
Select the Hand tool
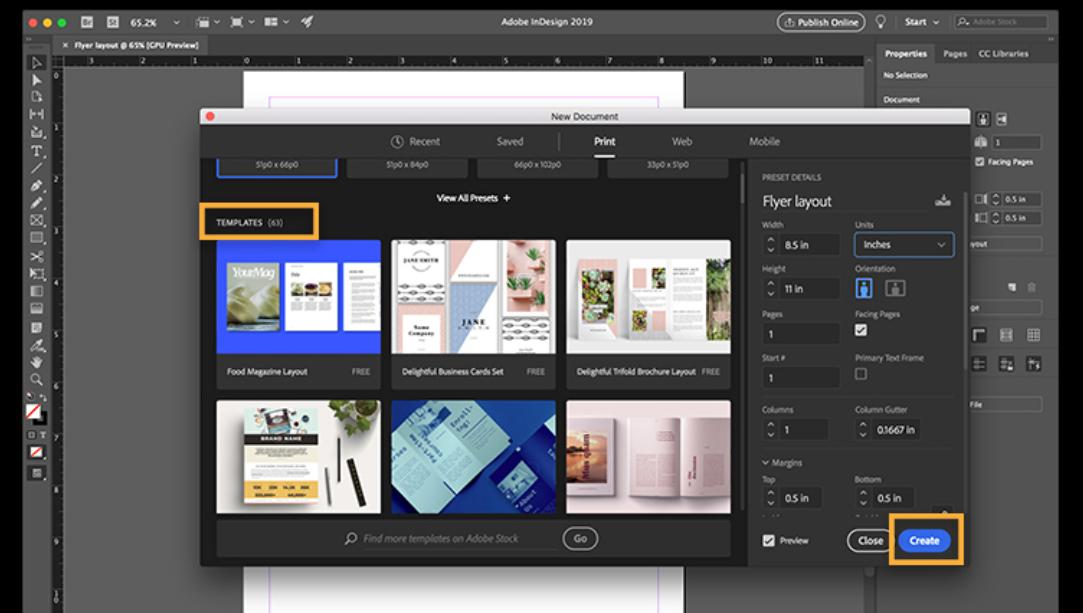click(37, 362)
